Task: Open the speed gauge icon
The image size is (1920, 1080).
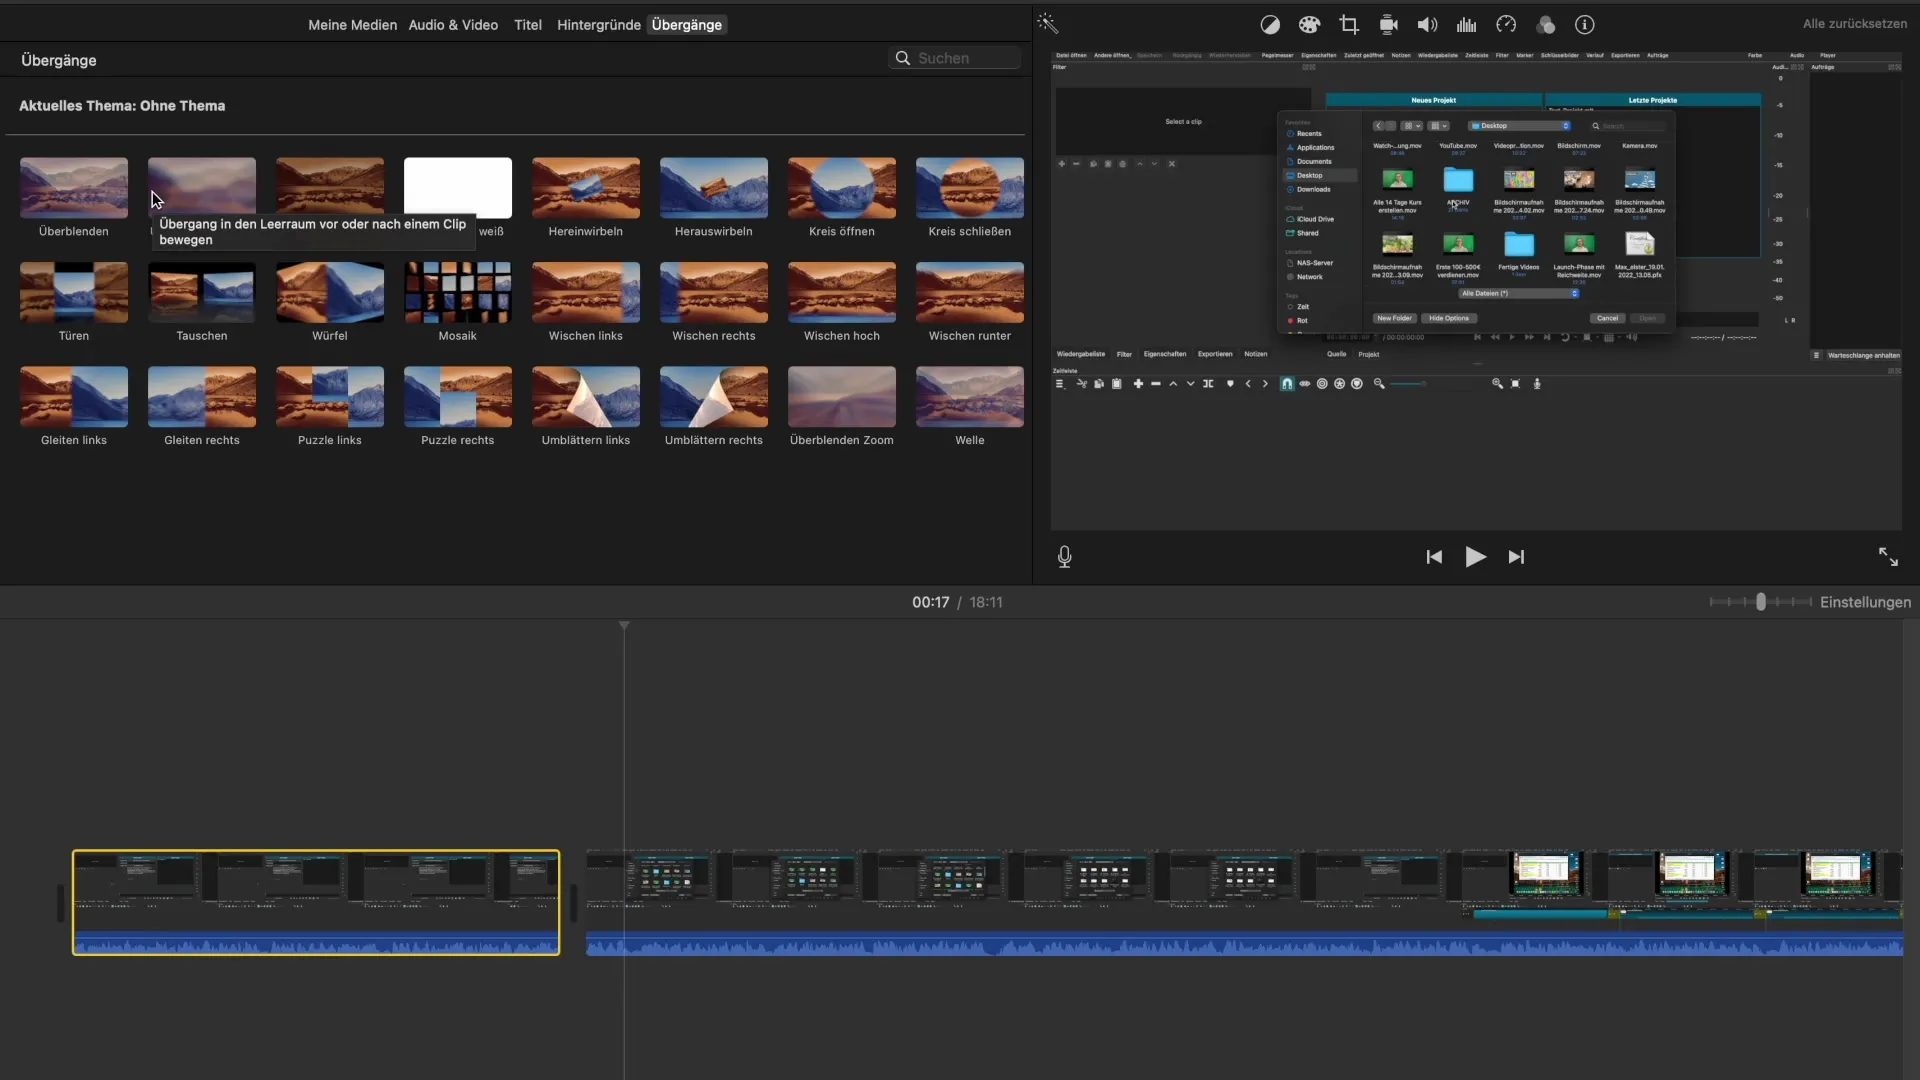Action: [x=1506, y=25]
